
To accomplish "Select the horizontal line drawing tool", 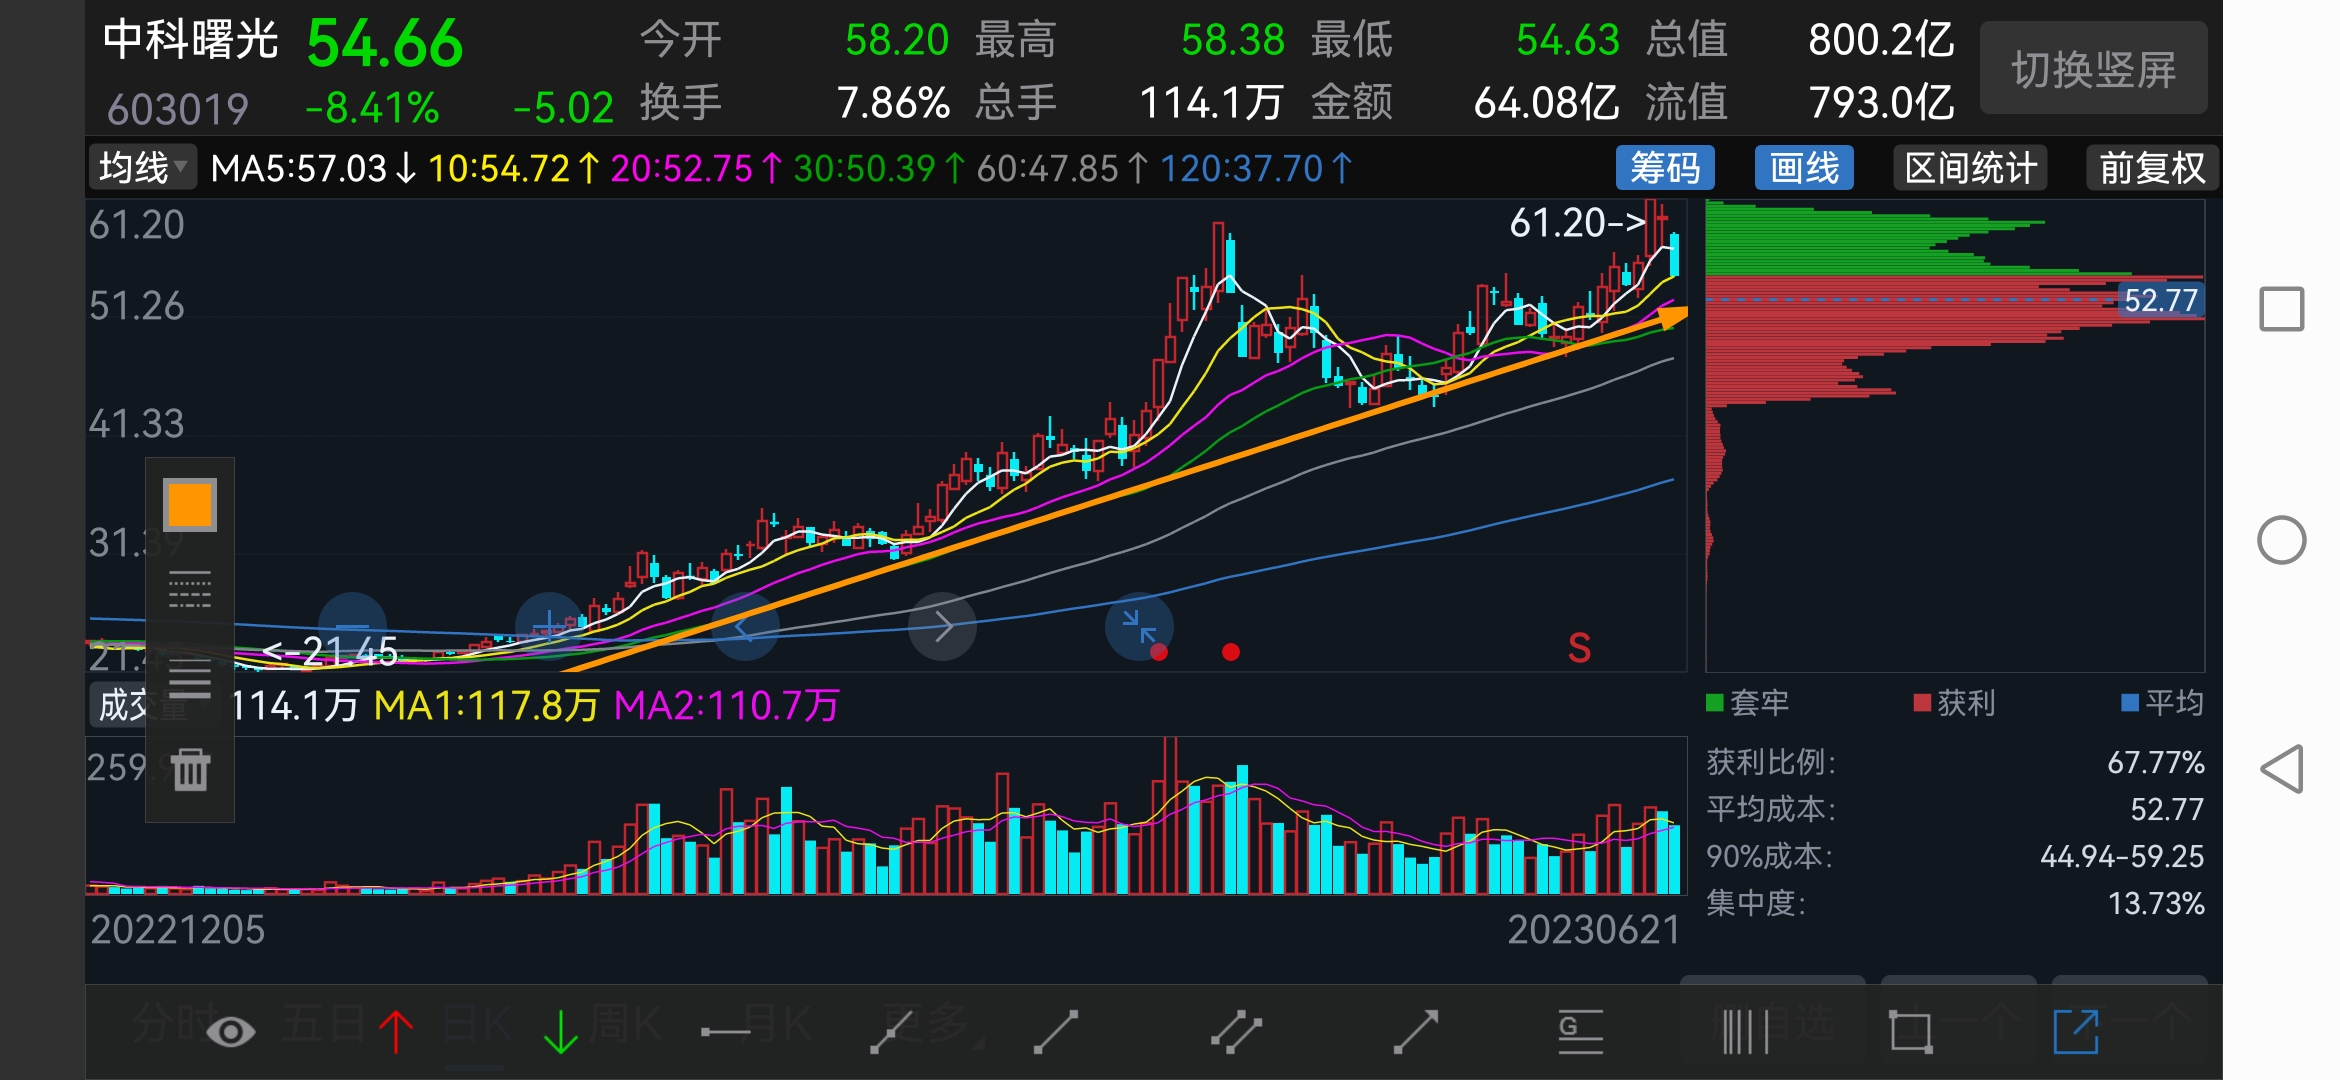I will [725, 1032].
